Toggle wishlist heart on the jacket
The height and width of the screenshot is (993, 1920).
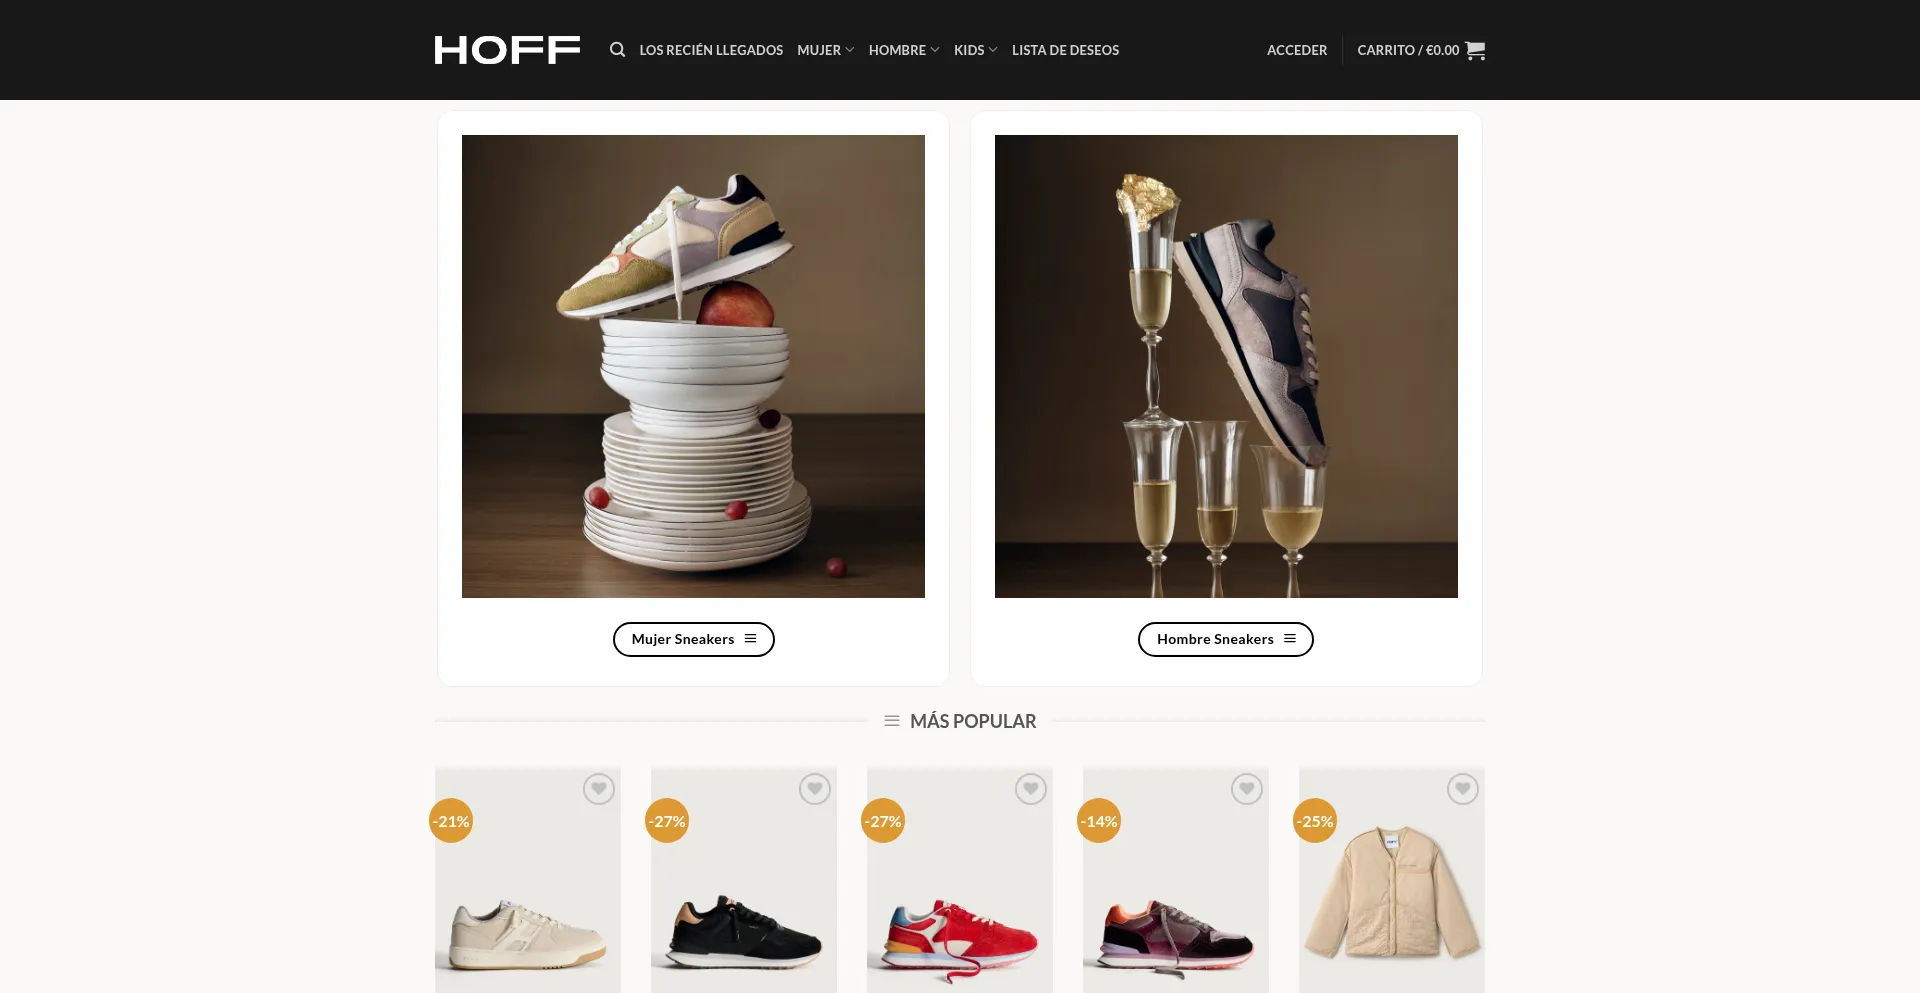pyautogui.click(x=1463, y=789)
